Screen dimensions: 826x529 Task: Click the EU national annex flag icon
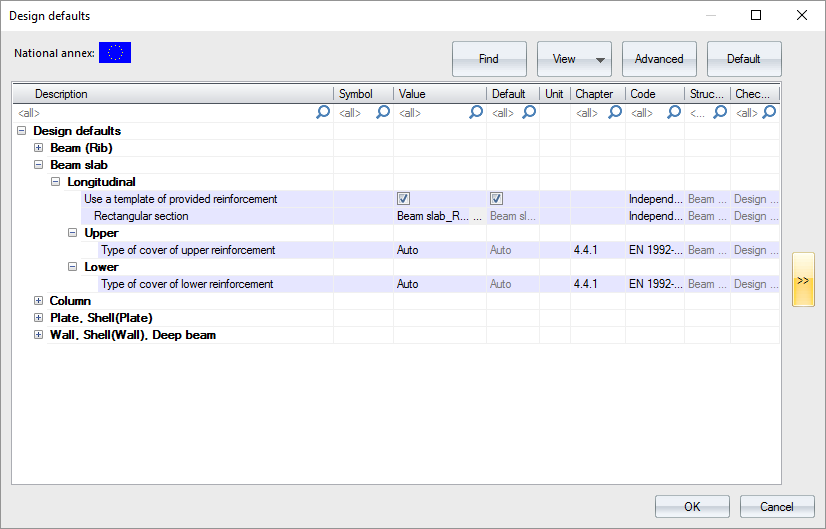coord(115,53)
